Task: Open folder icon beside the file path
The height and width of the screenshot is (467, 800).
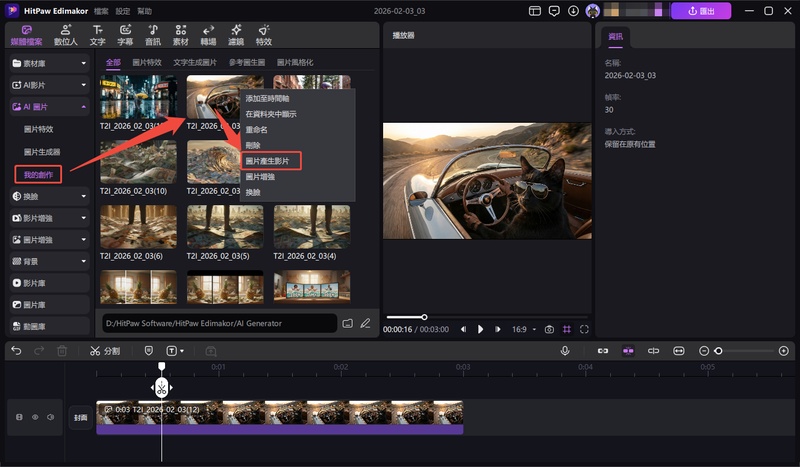Action: click(x=347, y=323)
